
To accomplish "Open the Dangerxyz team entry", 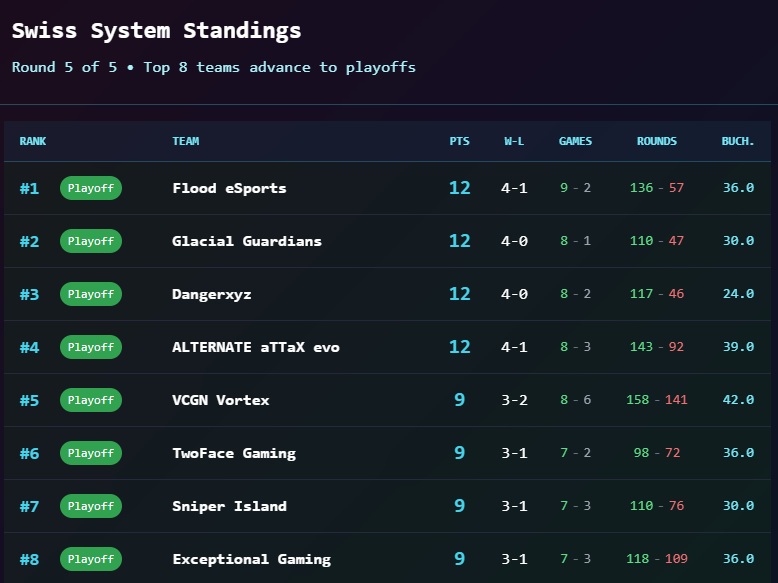I will (x=212, y=294).
